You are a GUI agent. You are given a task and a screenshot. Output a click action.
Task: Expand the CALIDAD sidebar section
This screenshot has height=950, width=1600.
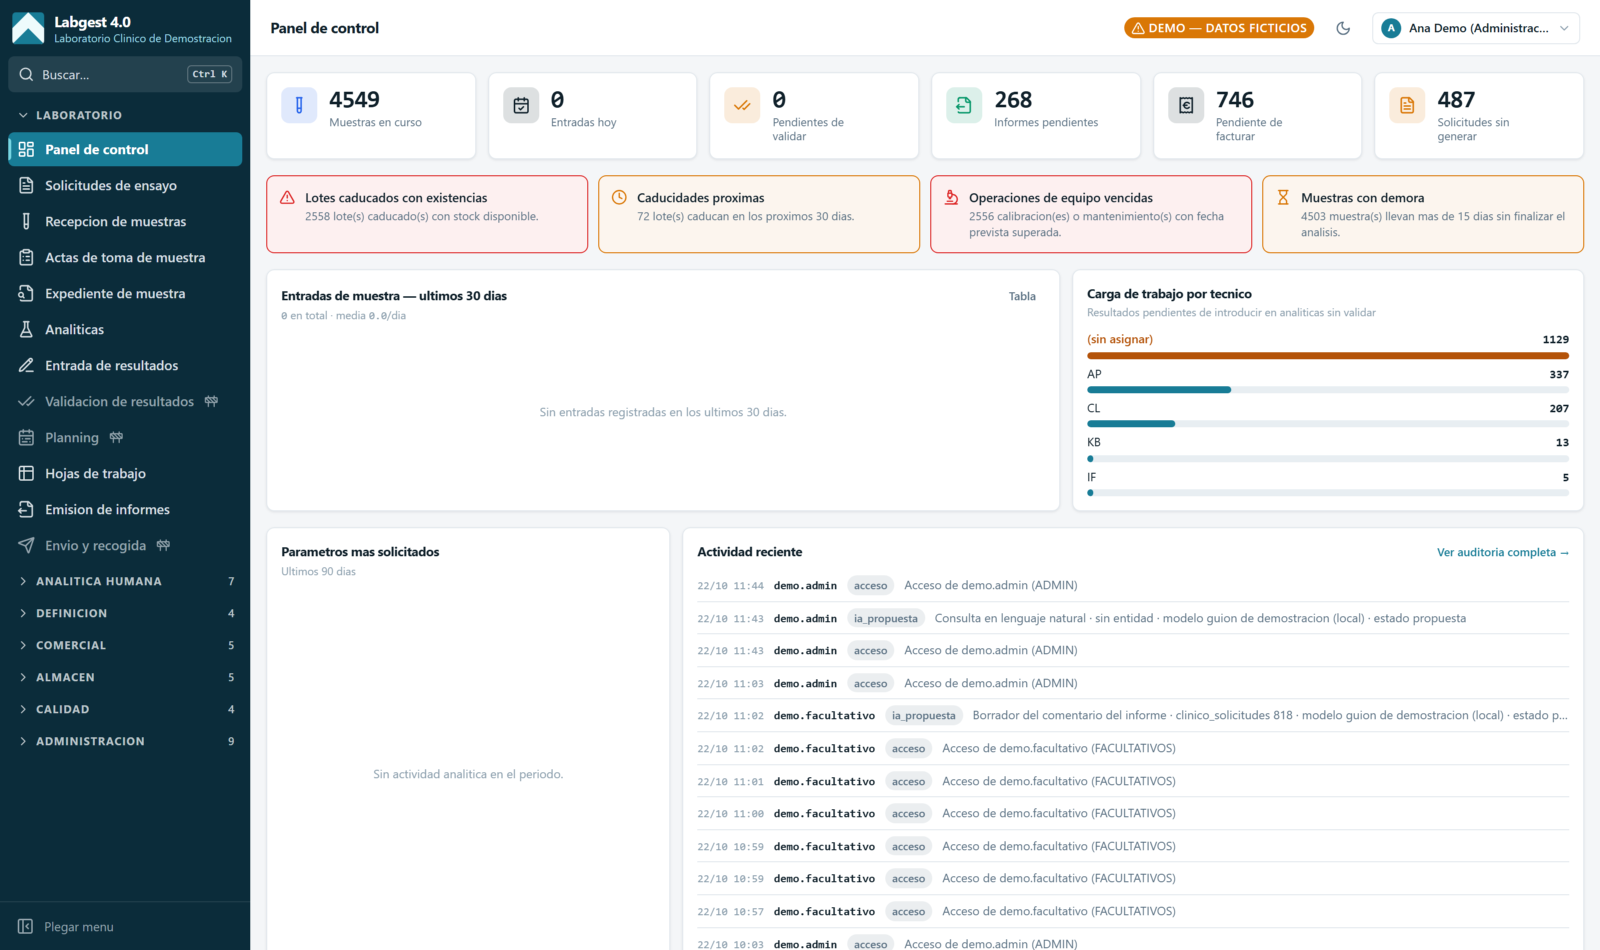[125, 709]
